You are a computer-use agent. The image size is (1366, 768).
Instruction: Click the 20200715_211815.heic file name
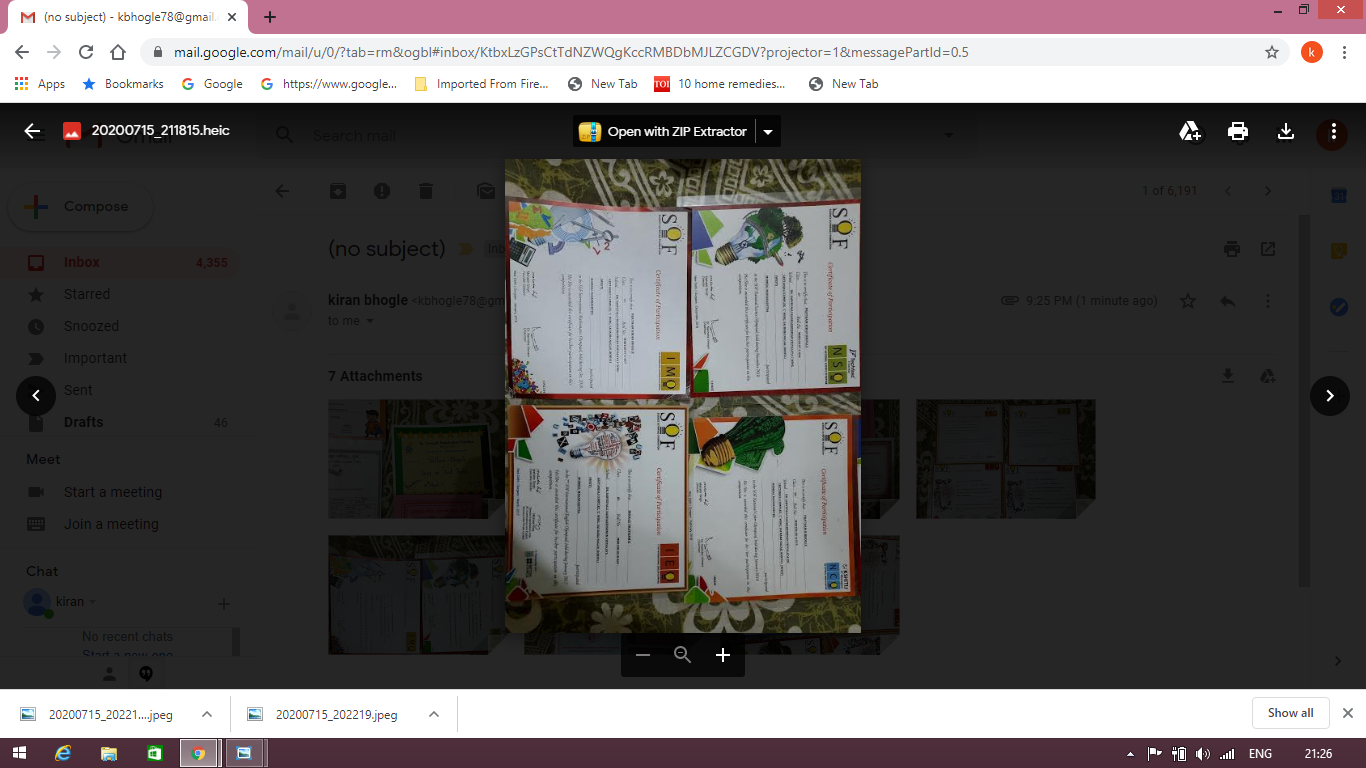point(161,131)
